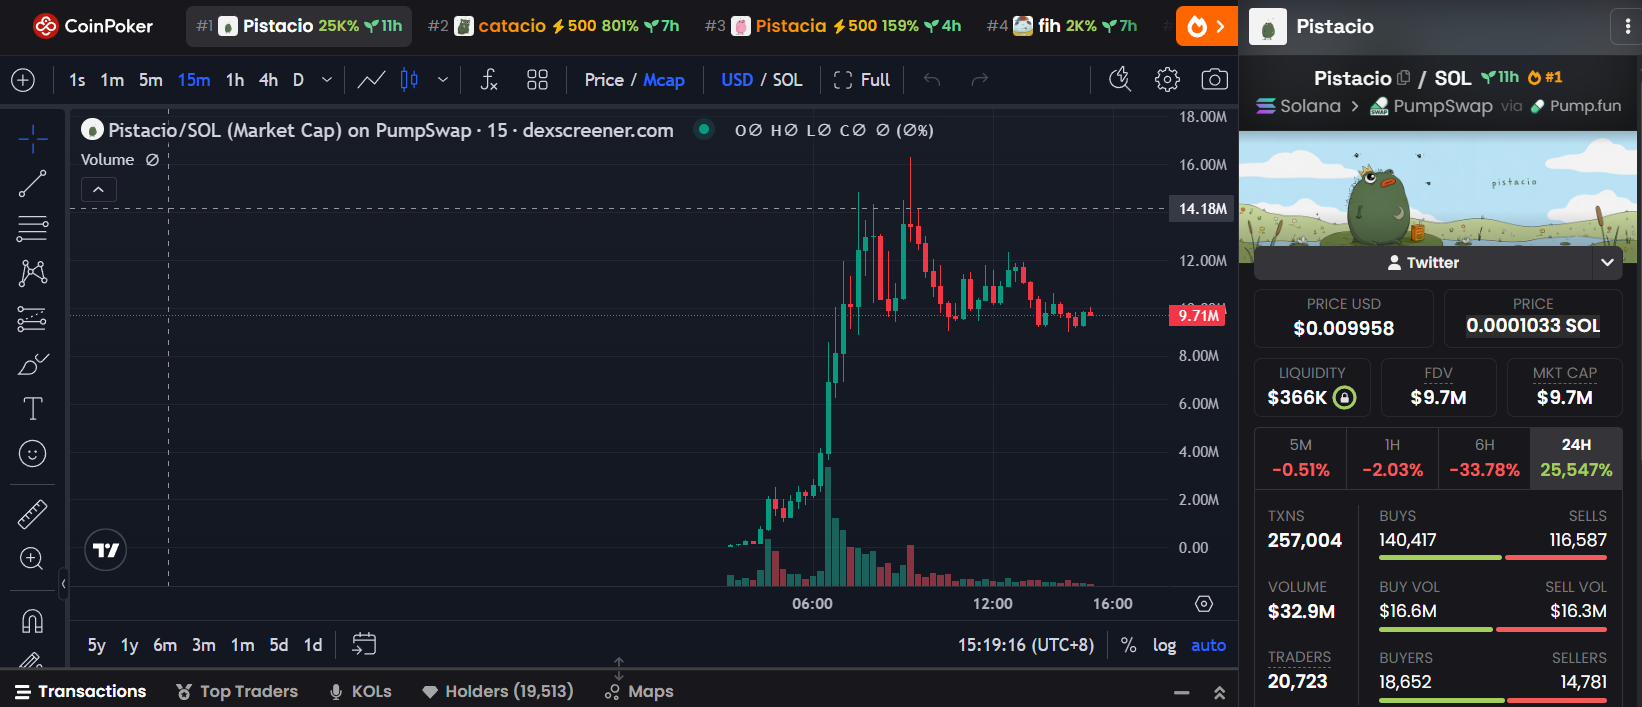
Task: Switch chart to Mcap mode
Action: (x=664, y=80)
